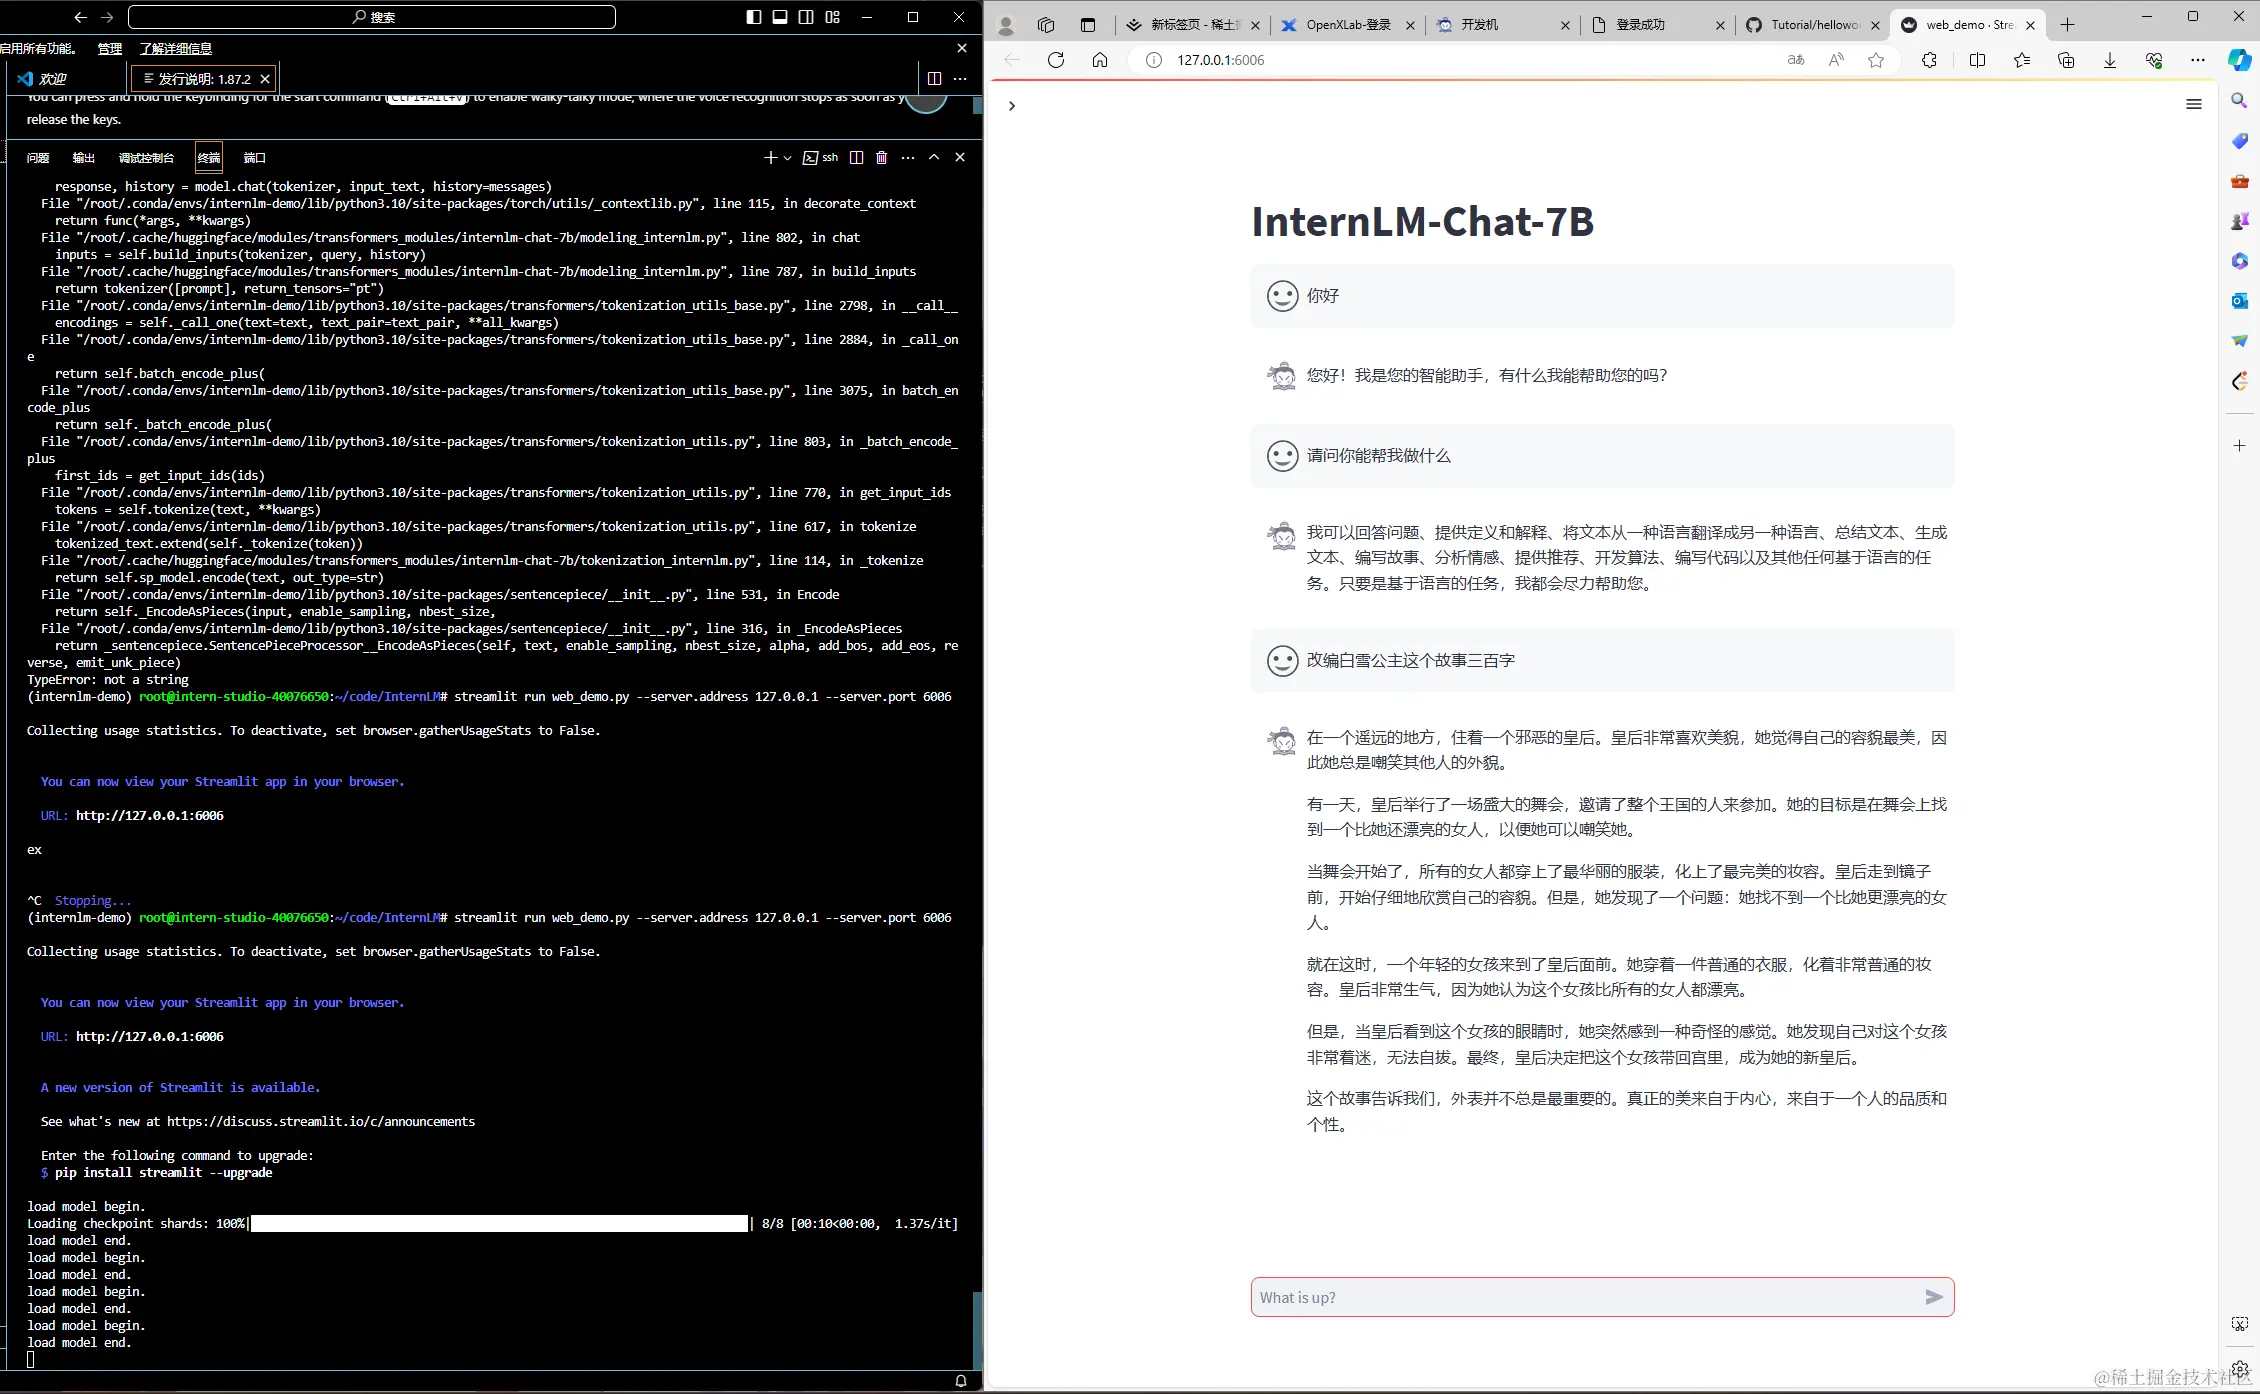Open Edge tab actions menu icon
The image size is (2260, 1394).
(1088, 25)
